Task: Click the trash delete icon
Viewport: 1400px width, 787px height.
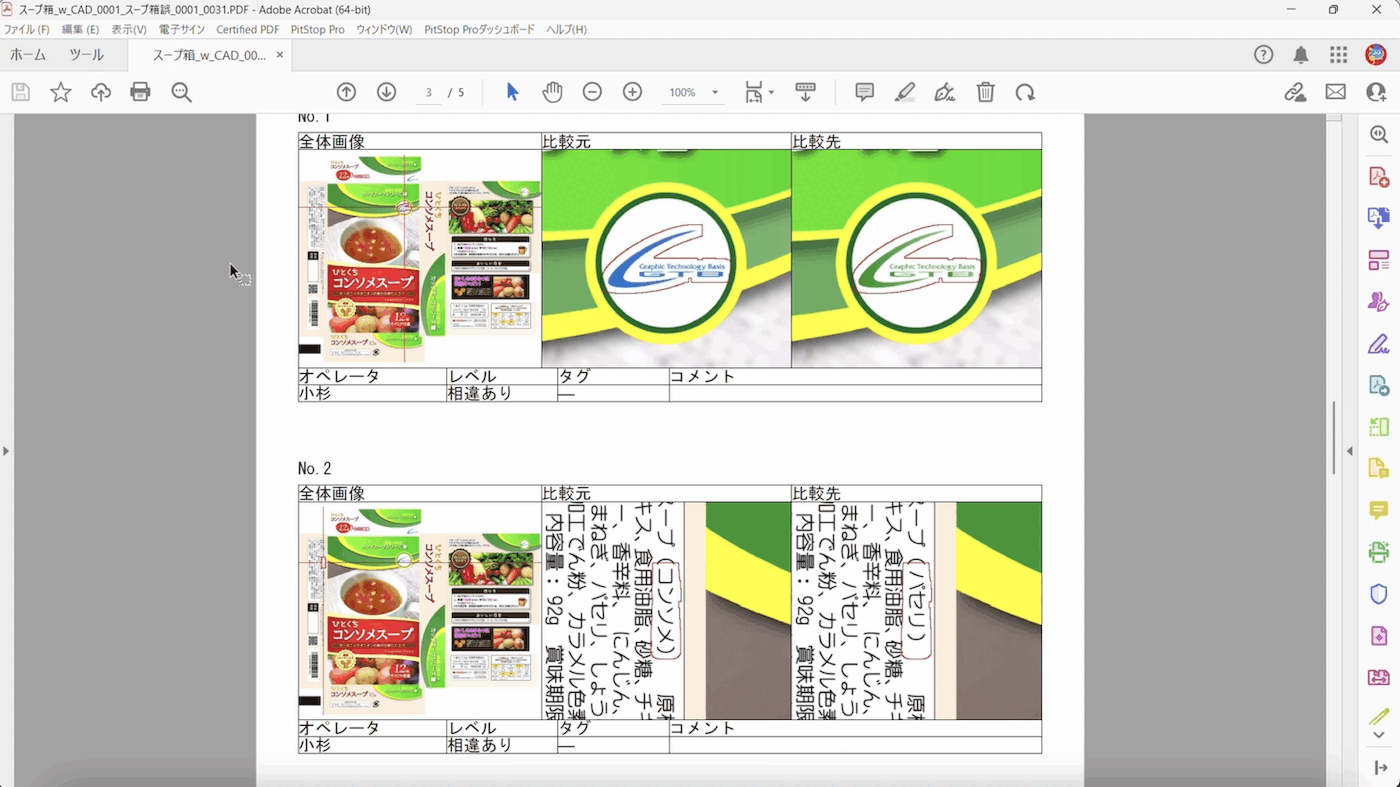Action: 985,92
